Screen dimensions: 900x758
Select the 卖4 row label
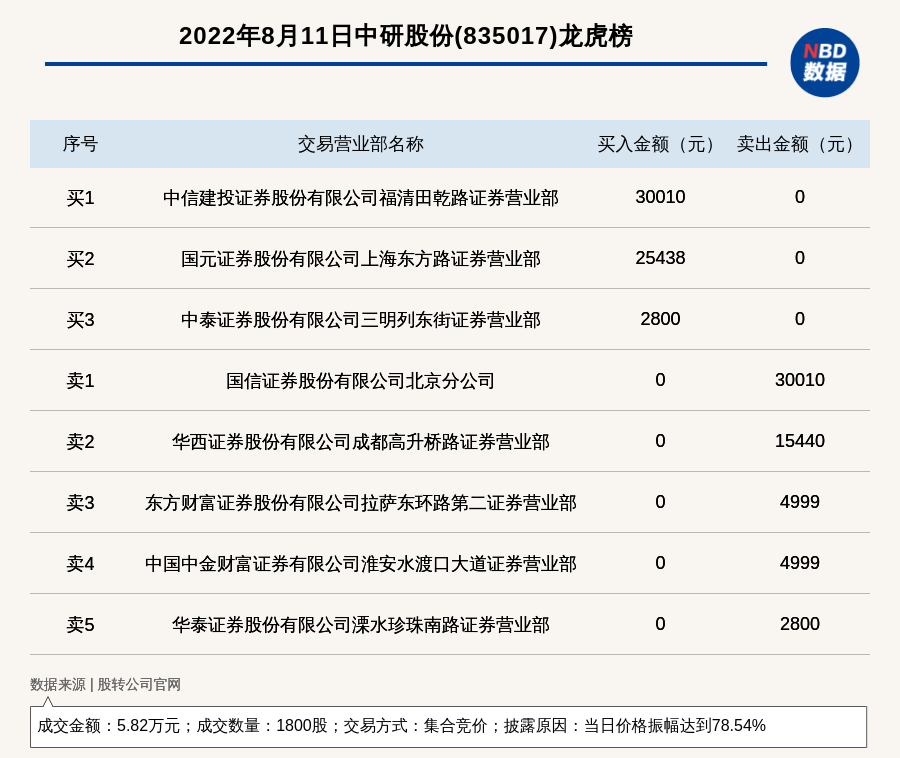(x=80, y=563)
